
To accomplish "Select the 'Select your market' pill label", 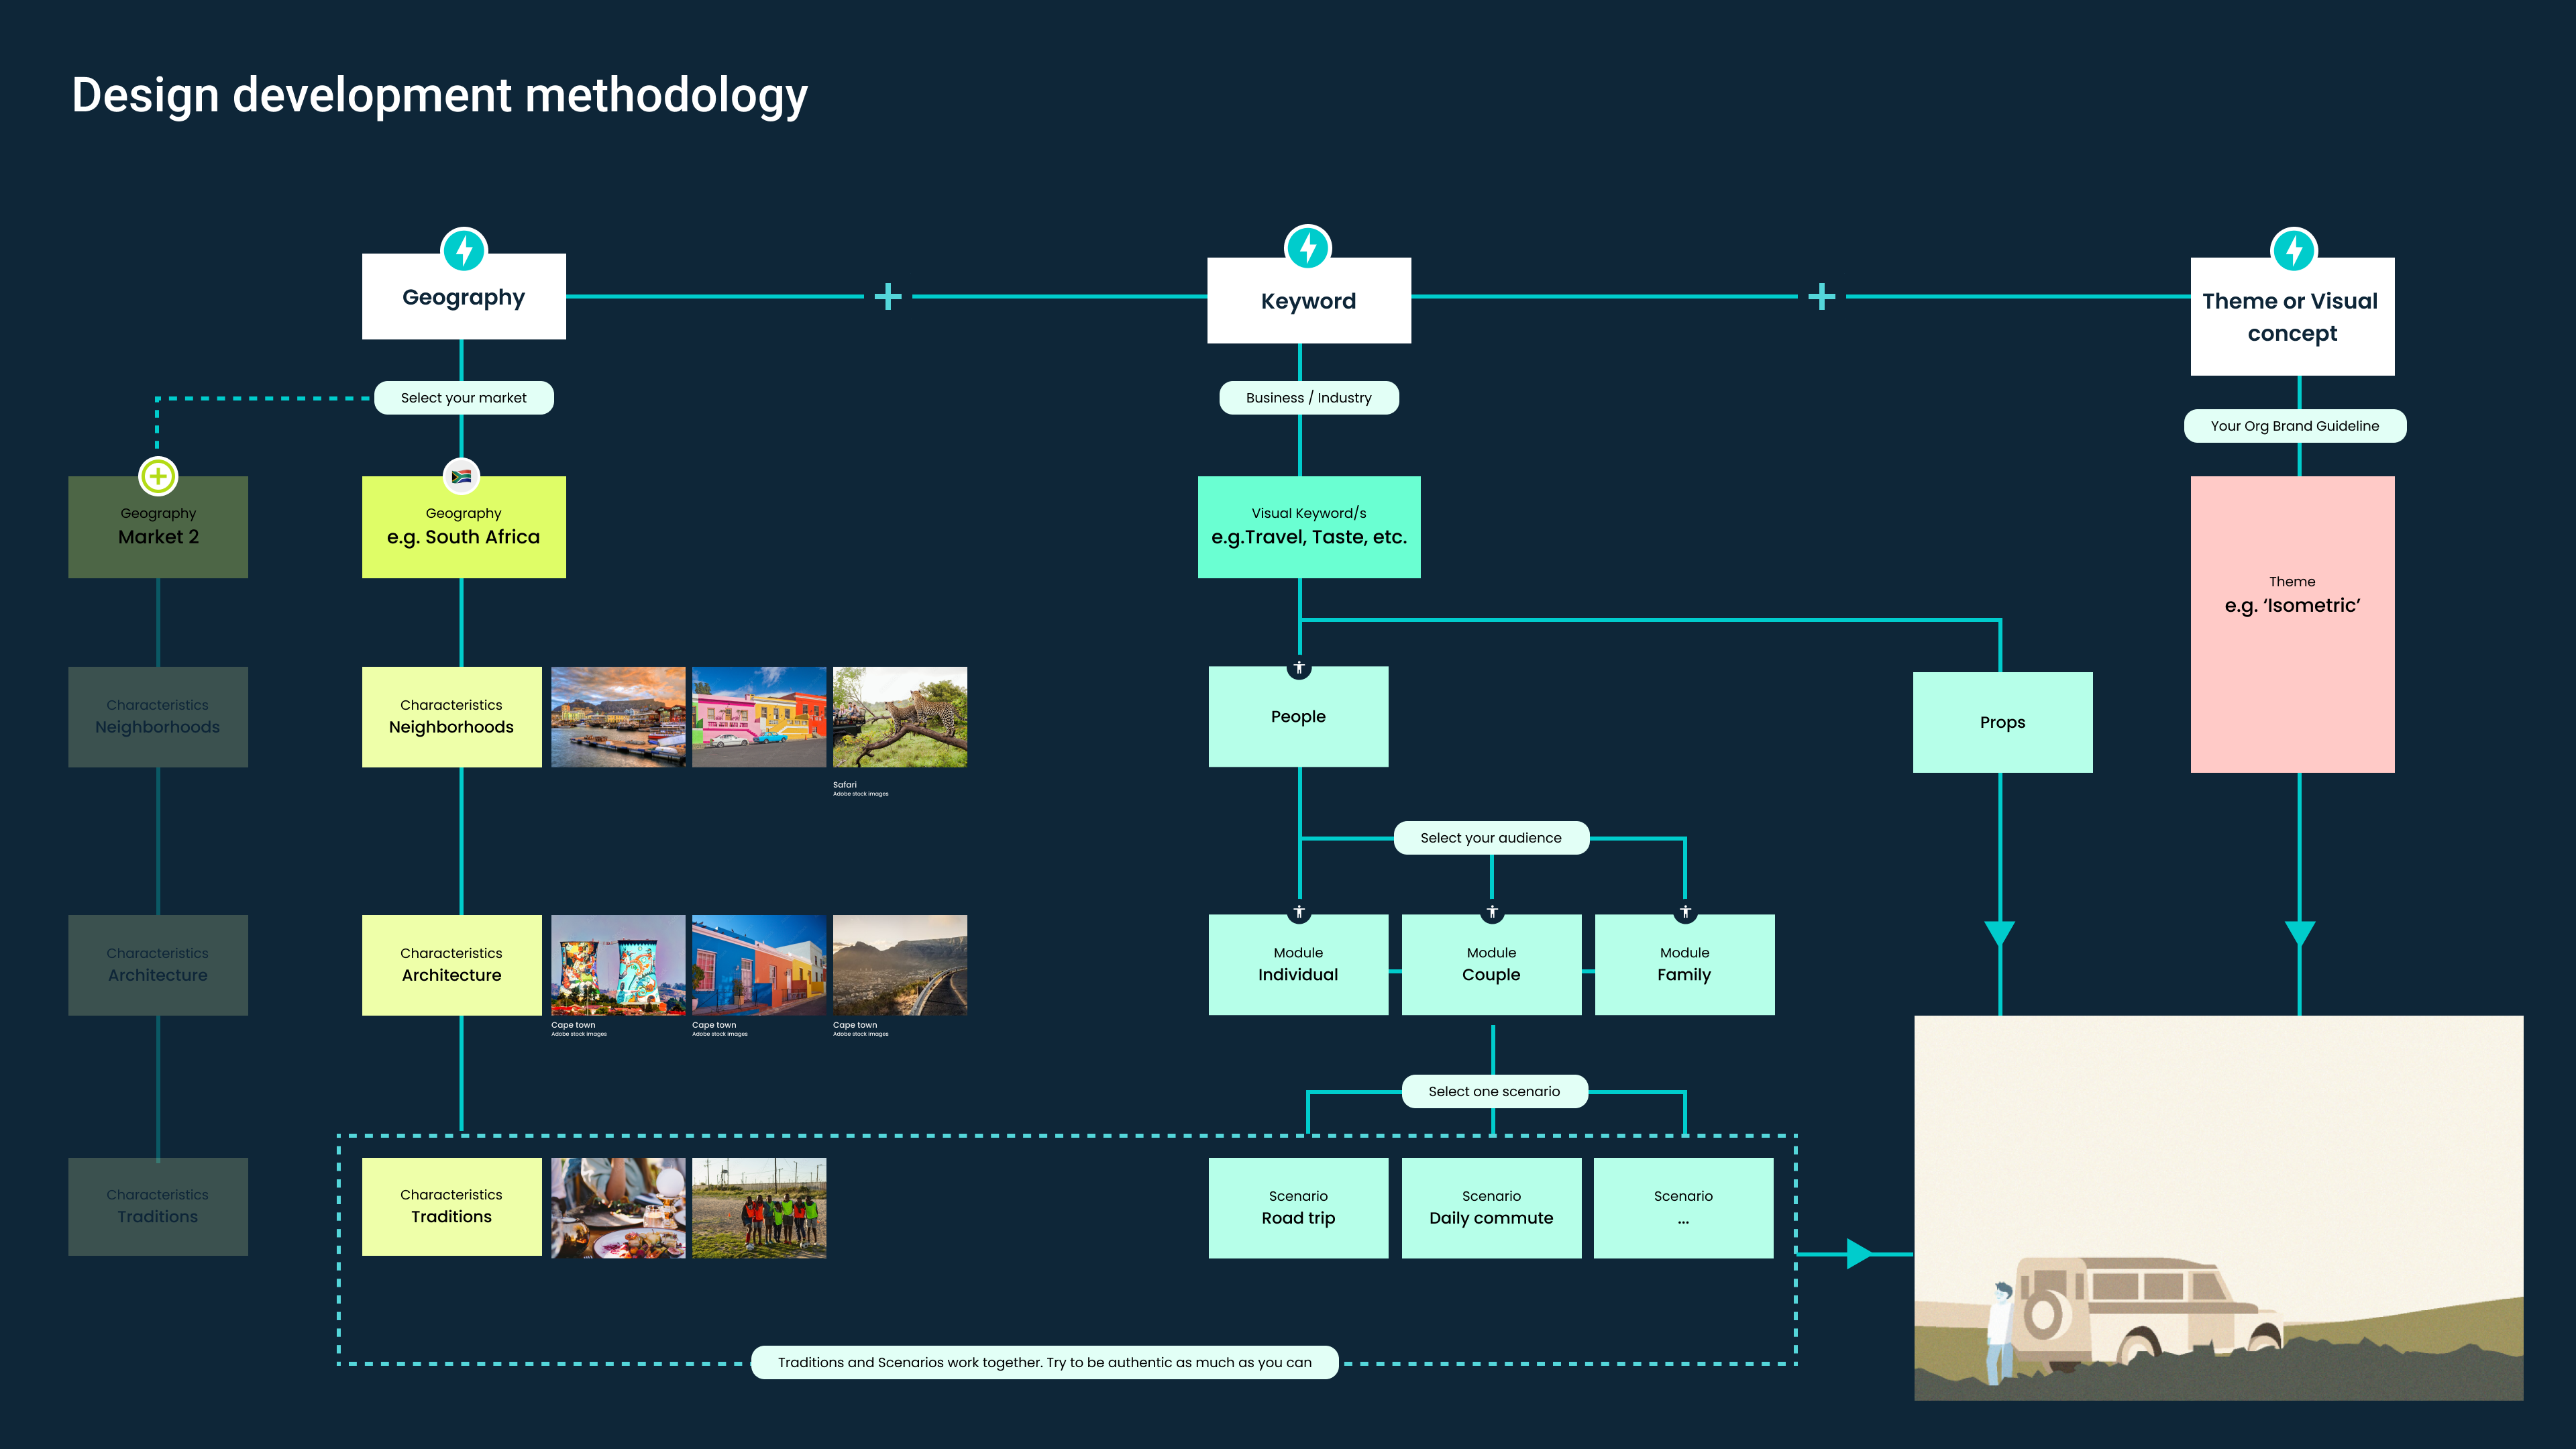I will coord(463,398).
